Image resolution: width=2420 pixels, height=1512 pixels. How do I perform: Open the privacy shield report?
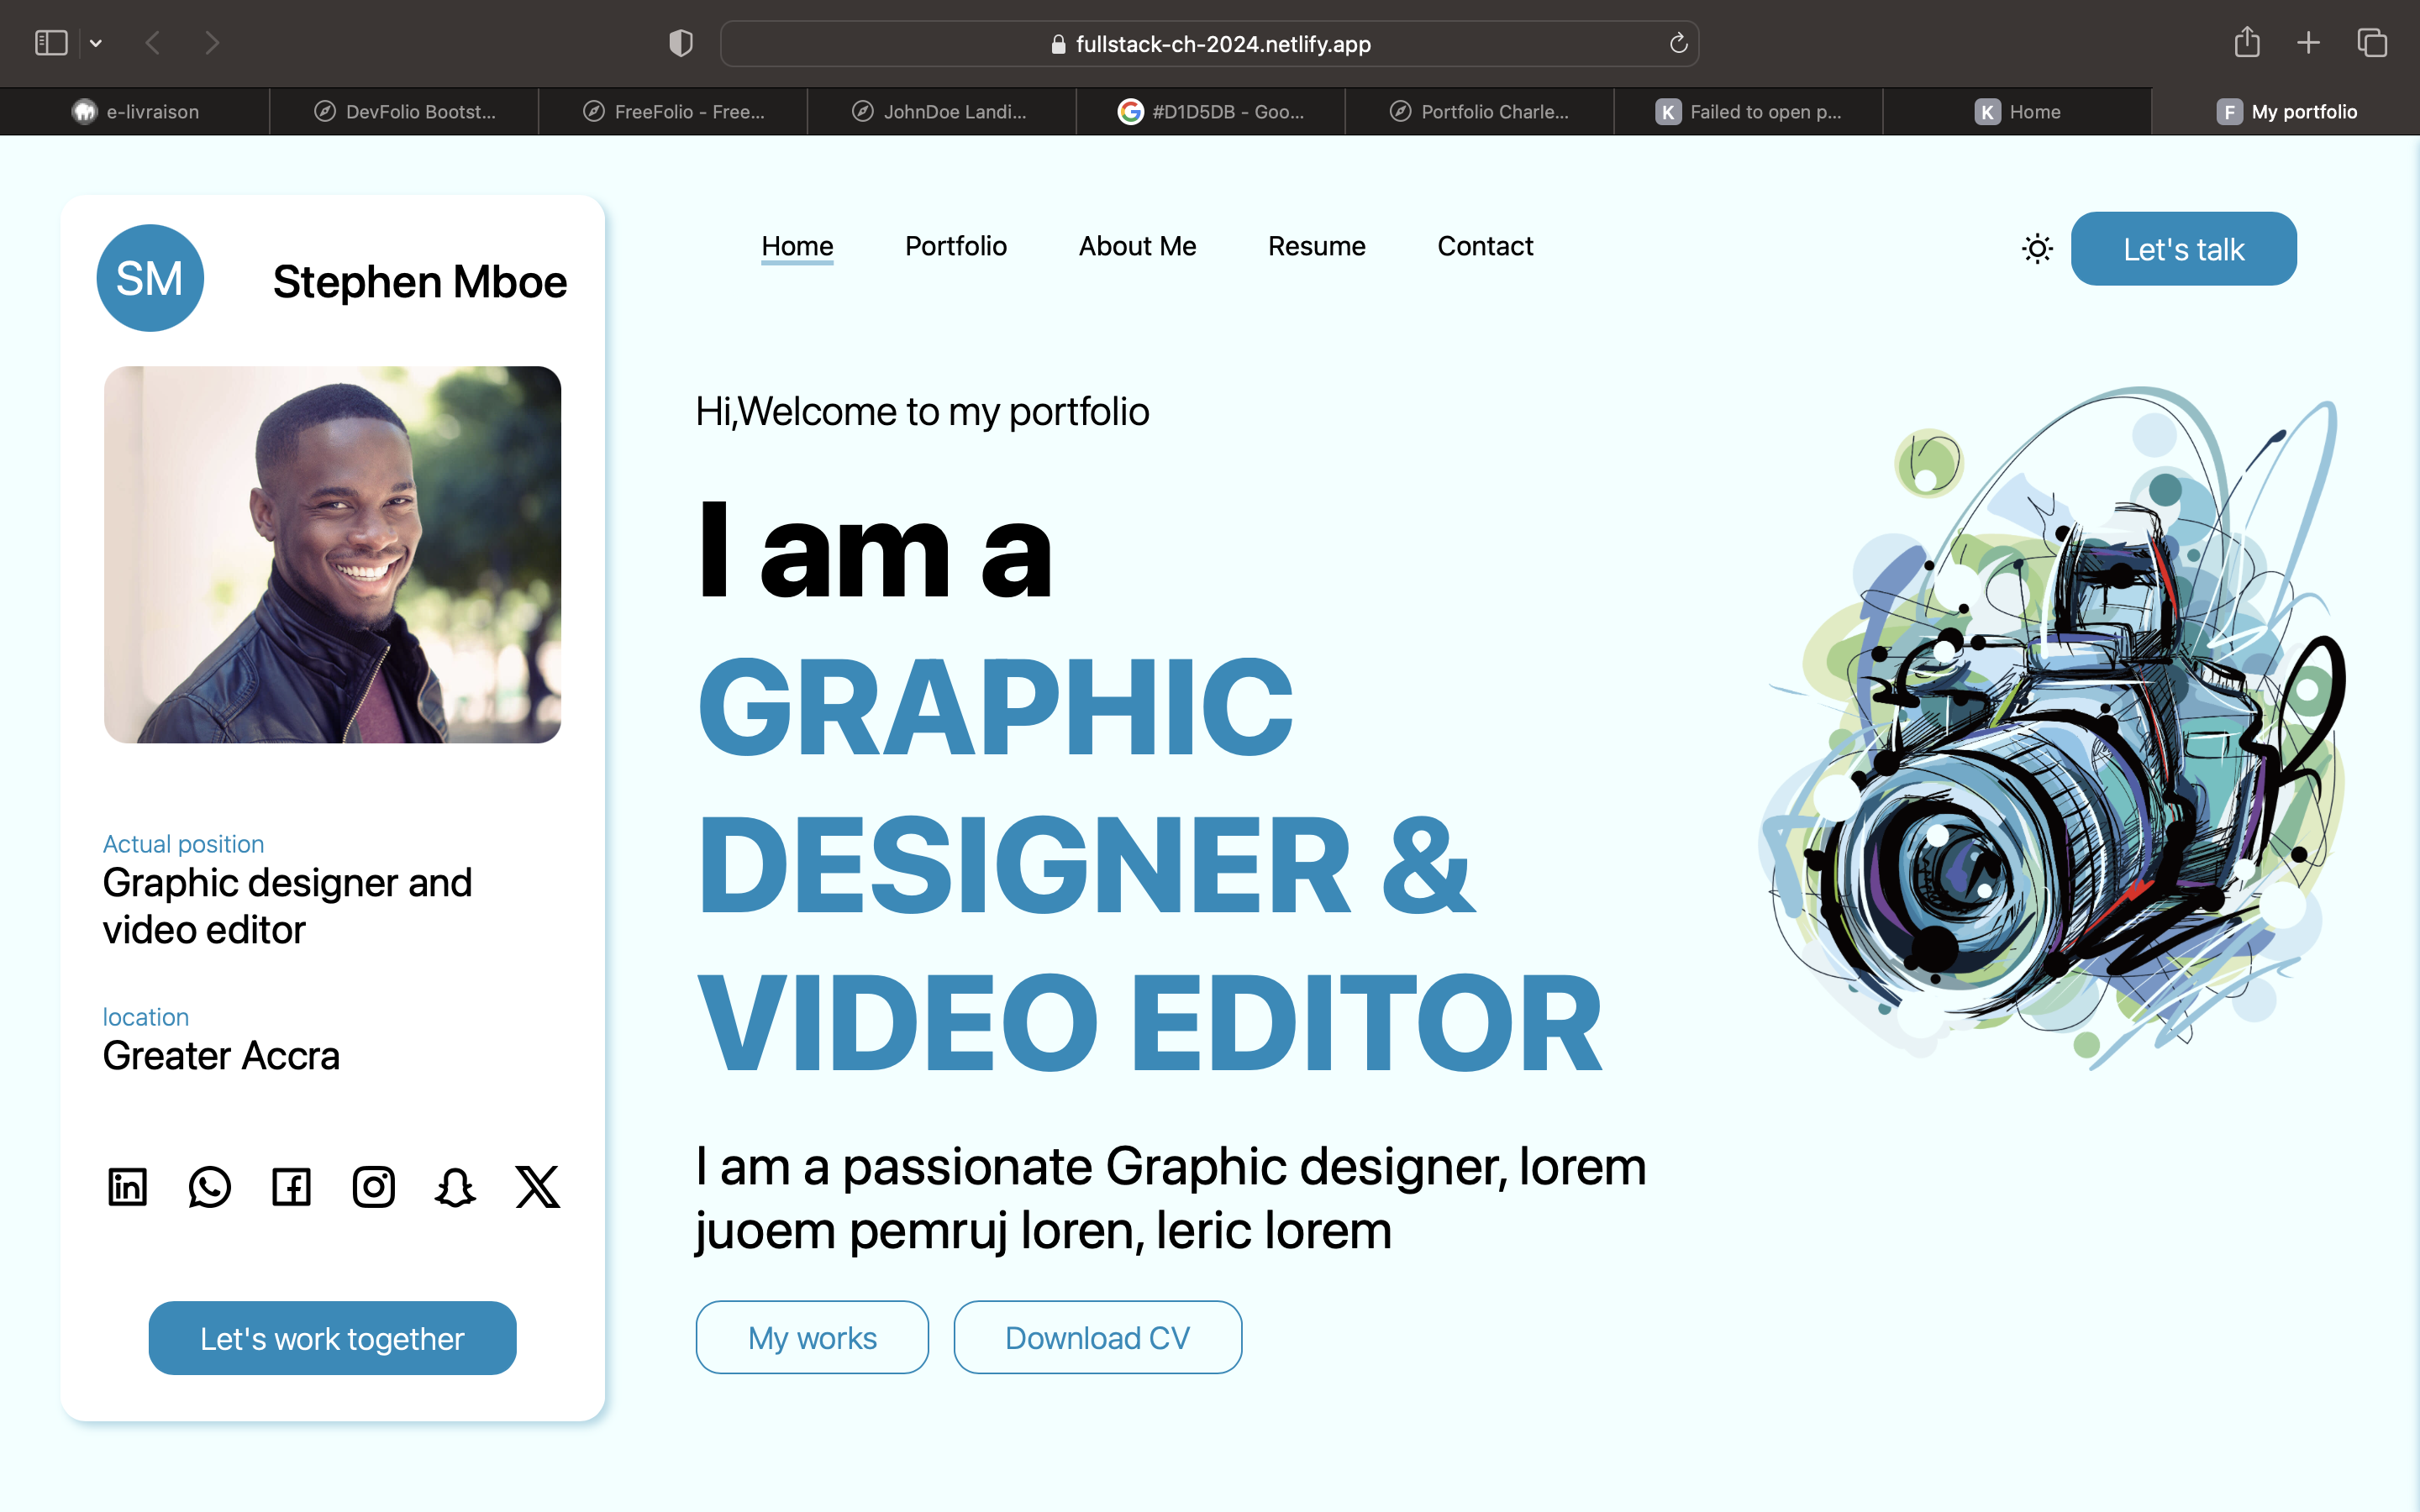click(x=681, y=43)
